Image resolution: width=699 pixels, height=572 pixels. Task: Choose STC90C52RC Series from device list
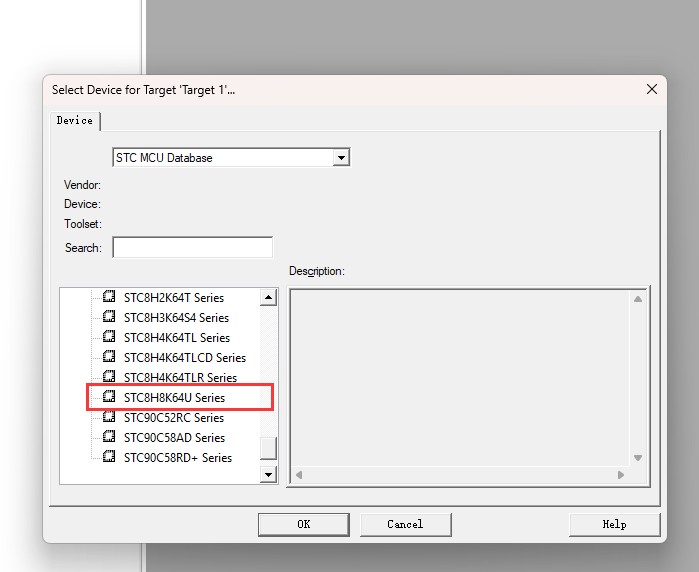(x=174, y=418)
